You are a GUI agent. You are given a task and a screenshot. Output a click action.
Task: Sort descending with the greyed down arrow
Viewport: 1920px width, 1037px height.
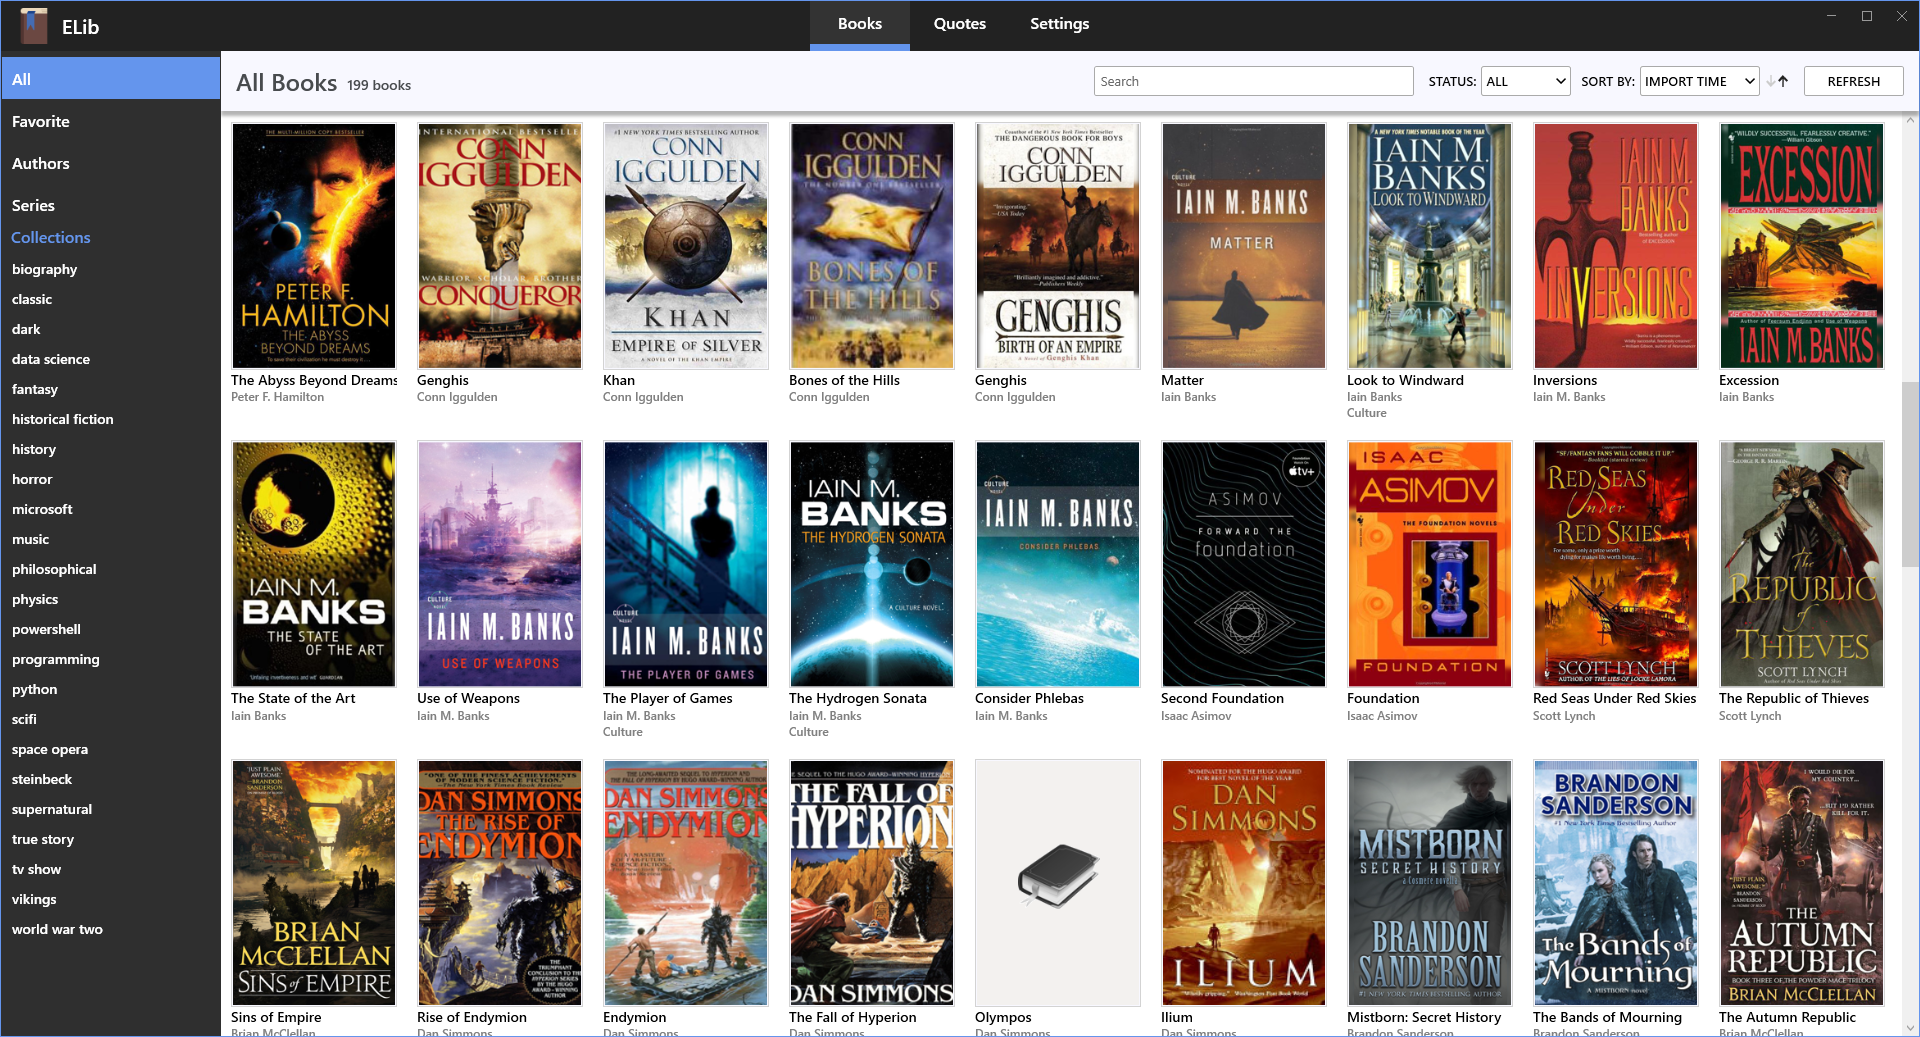[x=1771, y=82]
